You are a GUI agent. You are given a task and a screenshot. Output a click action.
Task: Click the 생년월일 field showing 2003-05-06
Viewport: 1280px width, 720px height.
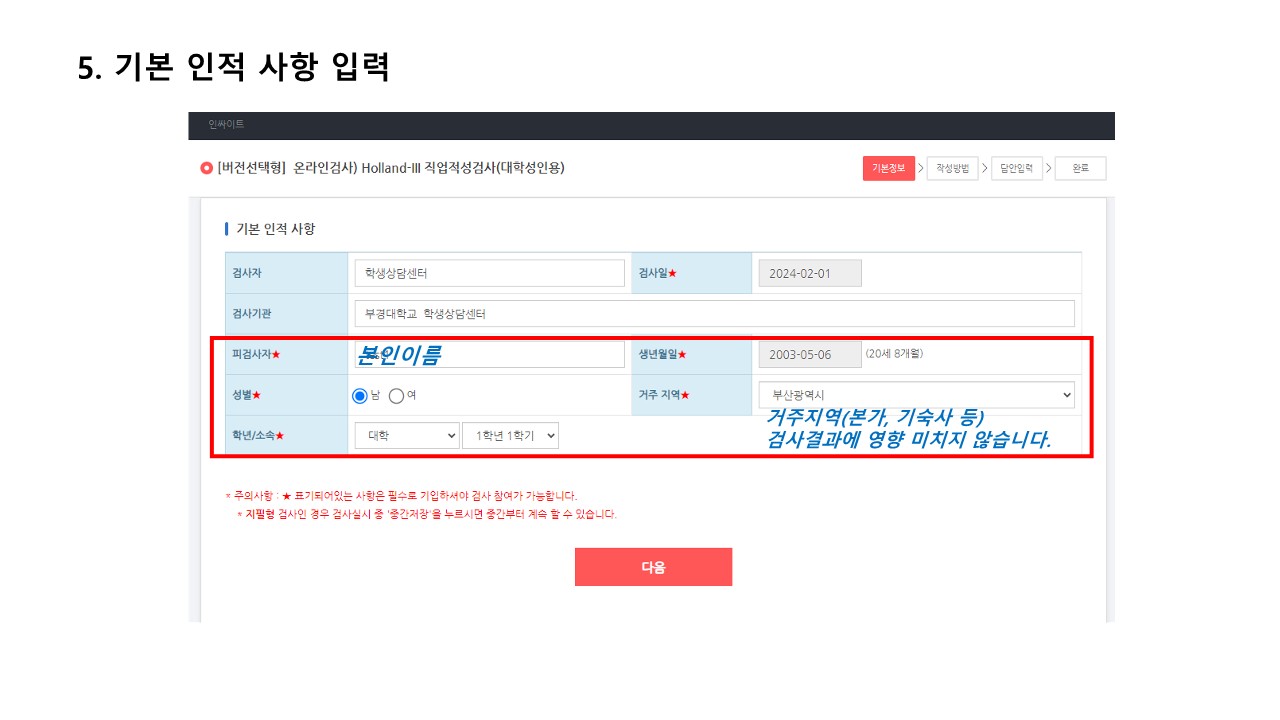pyautogui.click(x=810, y=354)
